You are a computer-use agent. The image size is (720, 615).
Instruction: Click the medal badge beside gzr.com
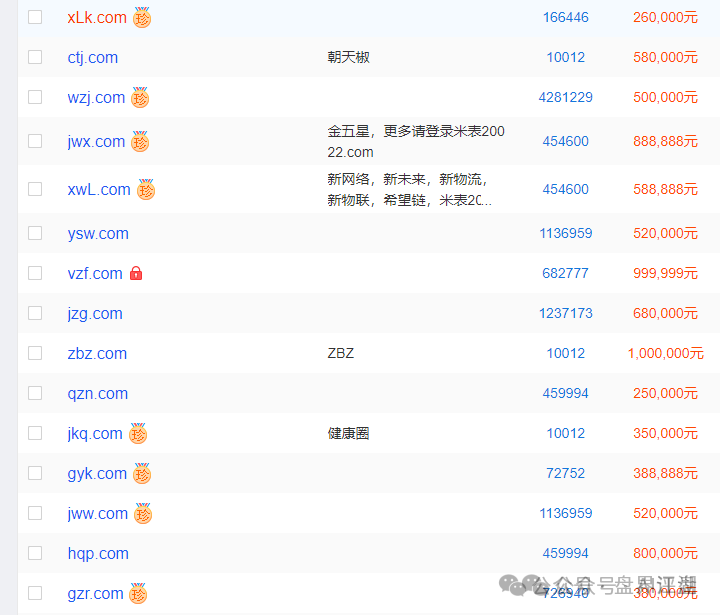pos(139,594)
